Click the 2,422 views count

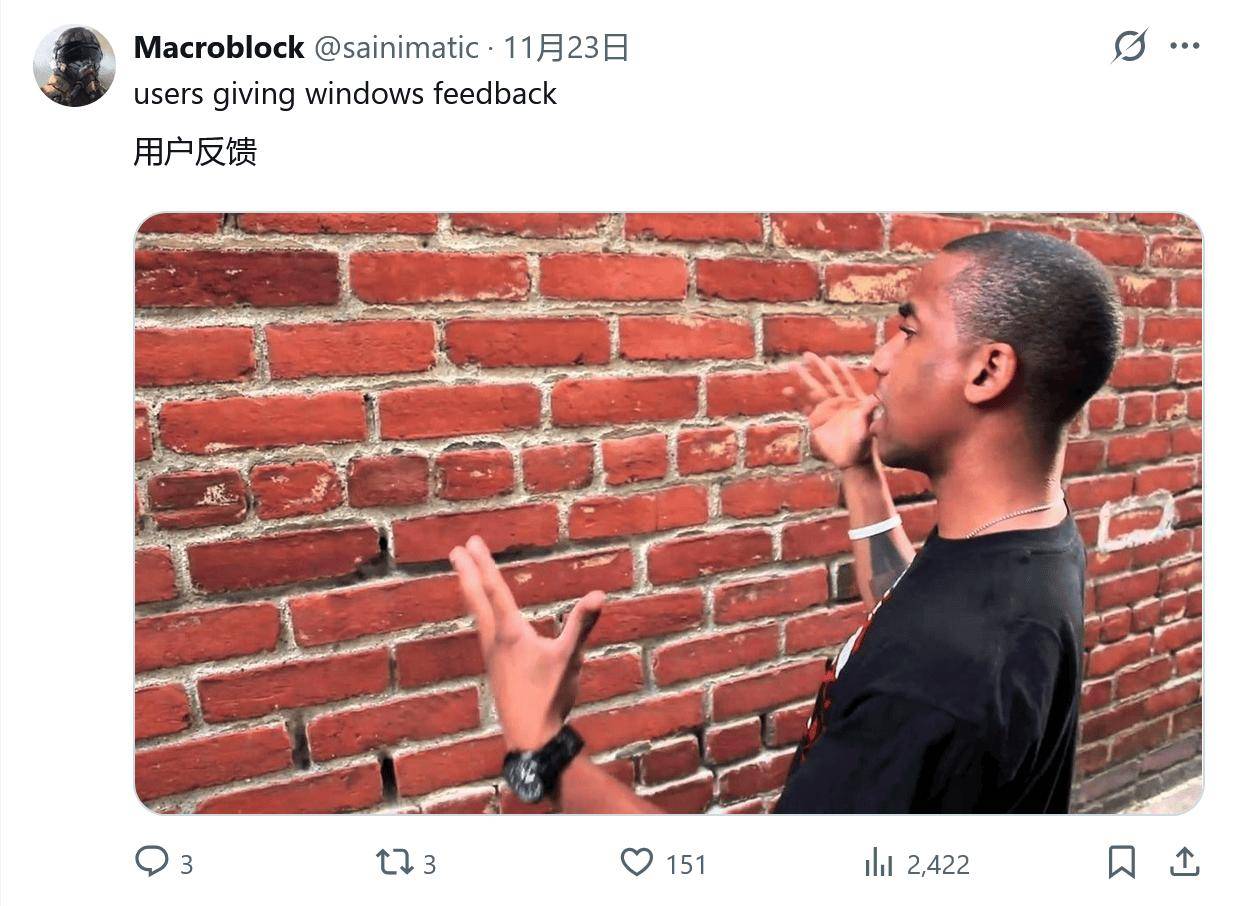coord(938,865)
